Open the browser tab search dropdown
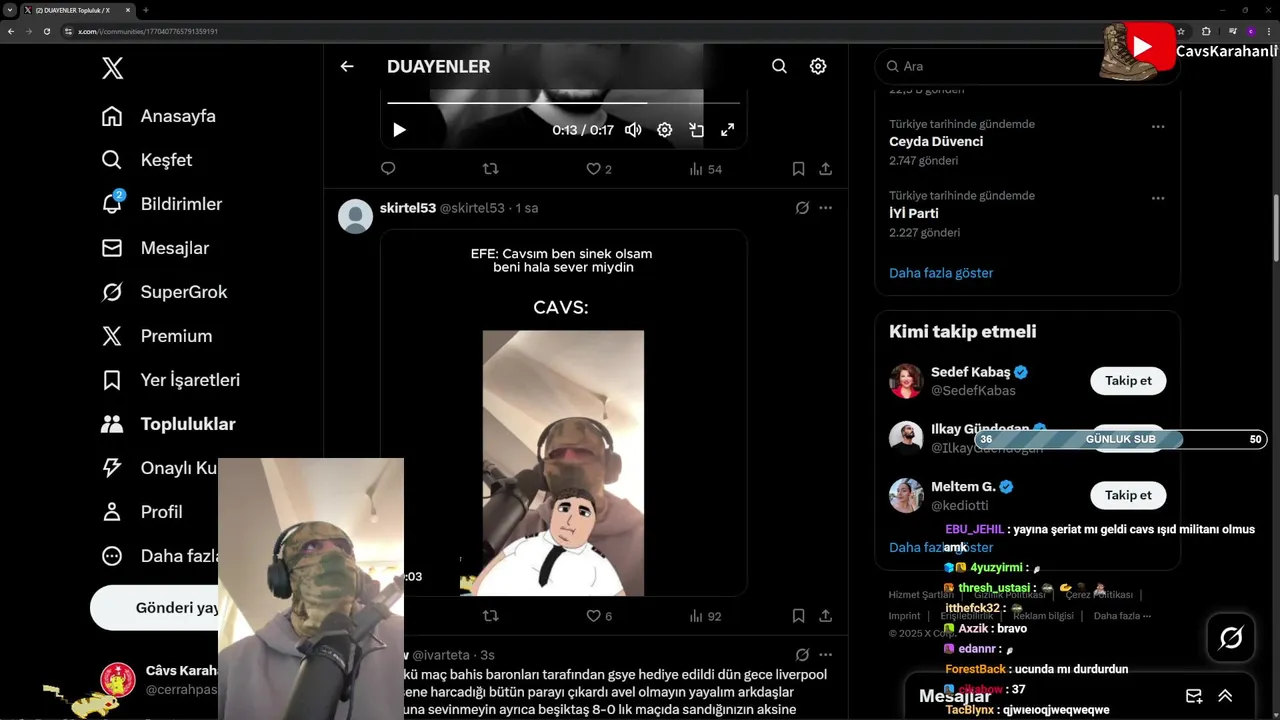The height and width of the screenshot is (720, 1280). (x=9, y=10)
